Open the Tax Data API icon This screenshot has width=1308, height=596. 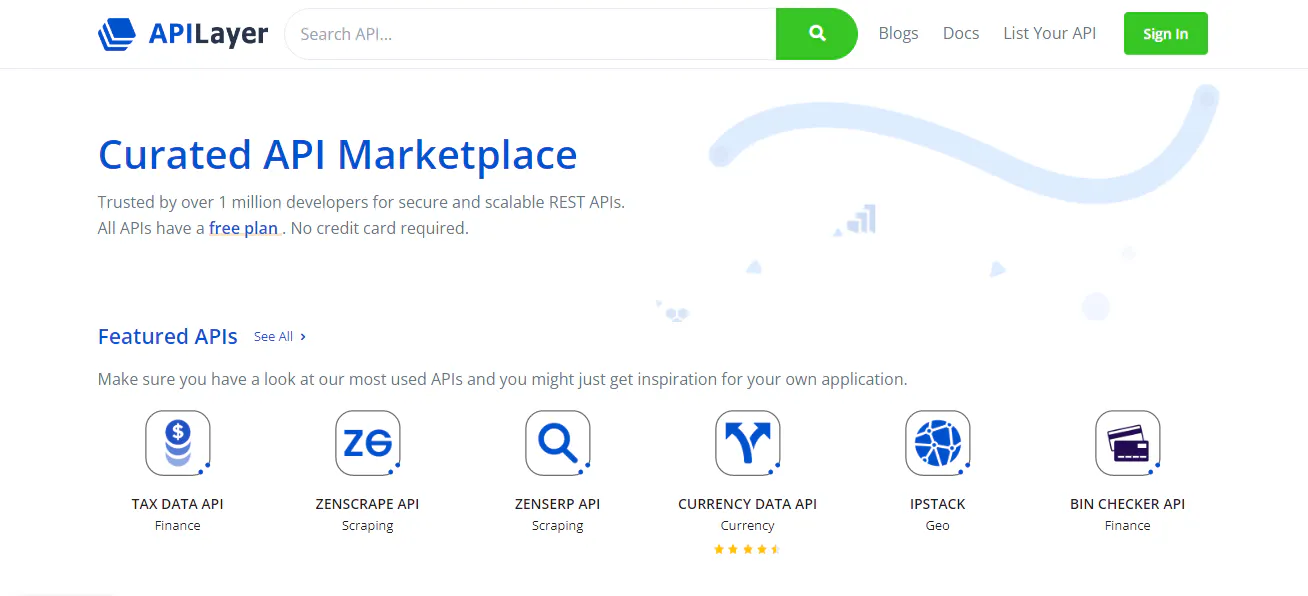click(x=178, y=443)
